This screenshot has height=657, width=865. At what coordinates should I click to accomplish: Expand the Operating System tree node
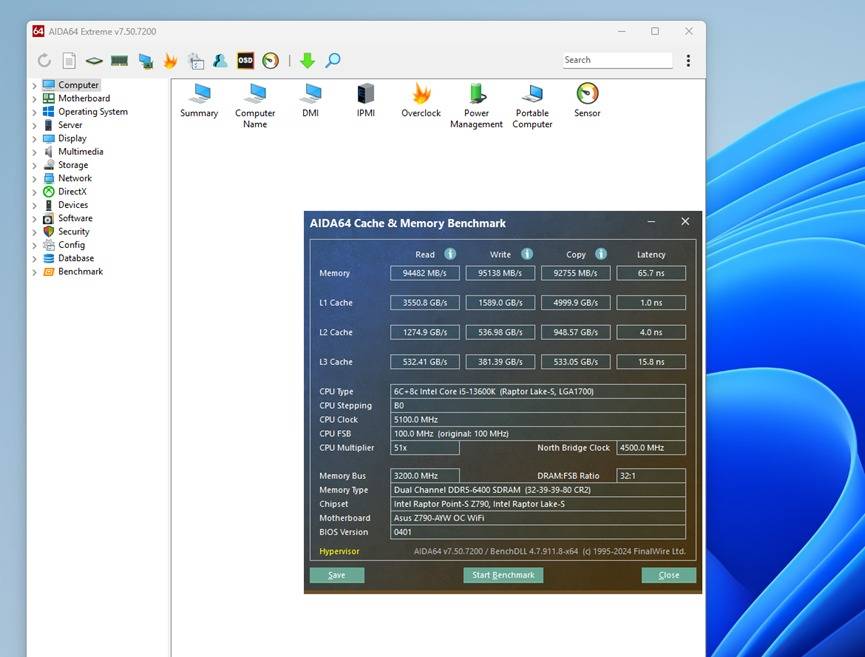pos(34,112)
